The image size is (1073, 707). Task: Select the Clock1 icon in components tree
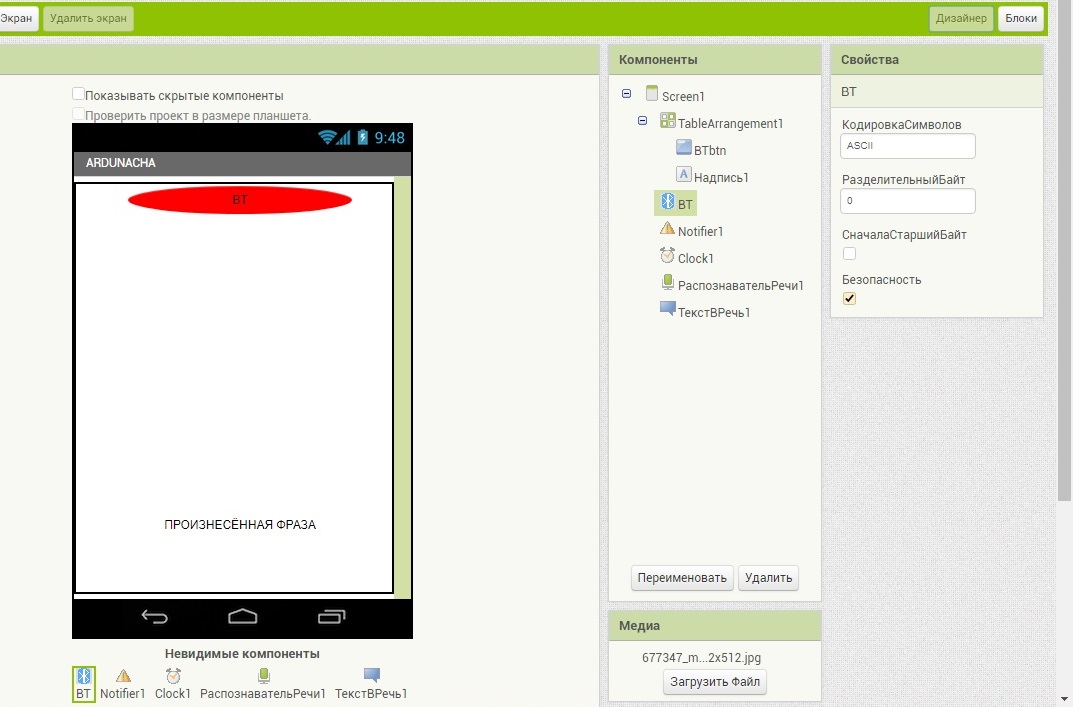(667, 257)
